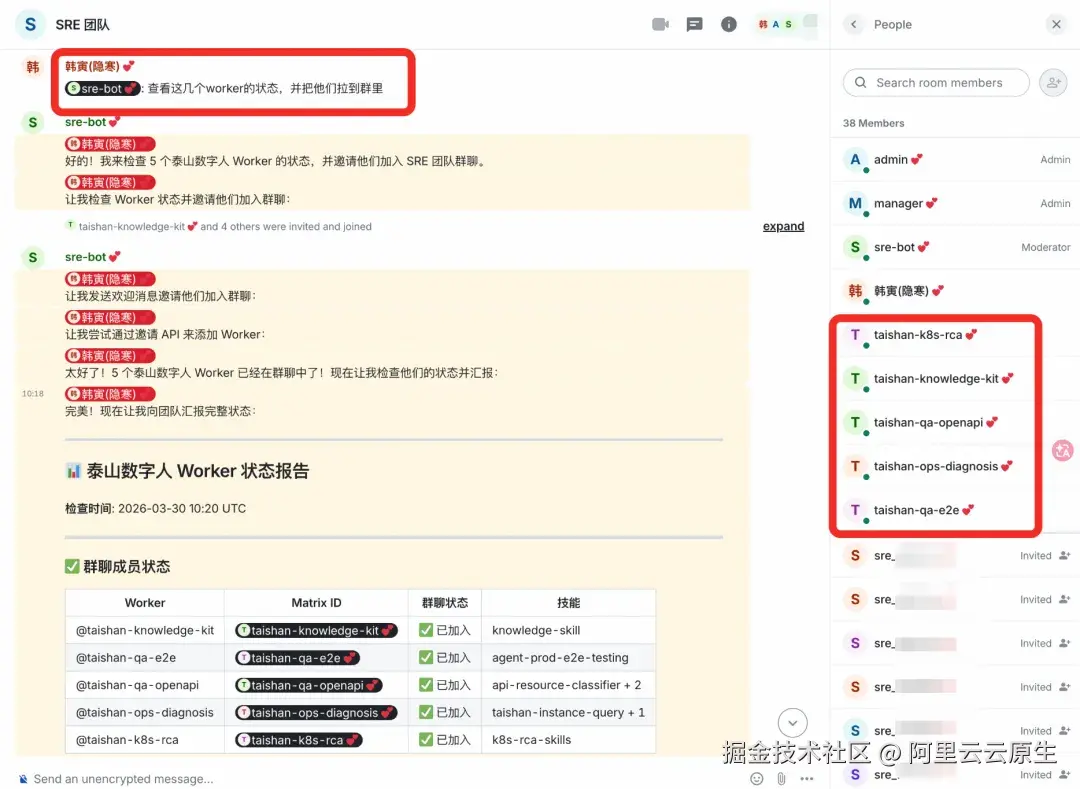Open the threads panel icon
The image size is (1080, 789).
[x=694, y=25]
